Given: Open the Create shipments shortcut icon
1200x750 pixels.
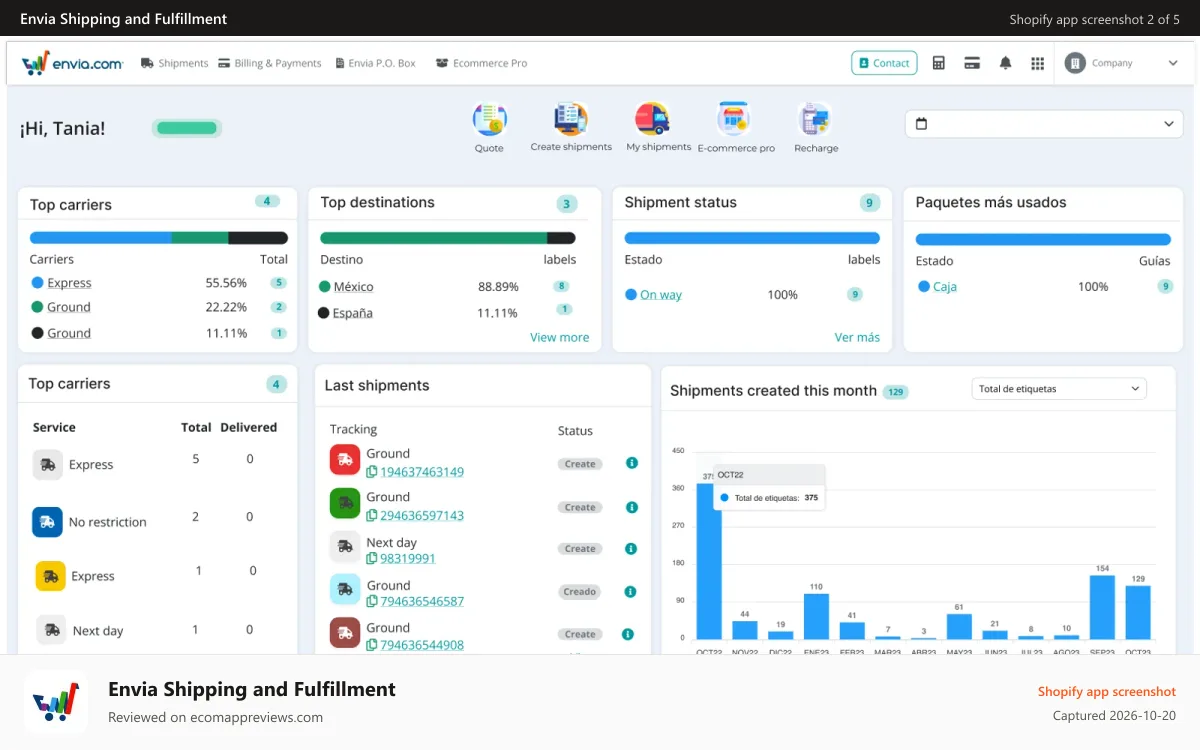Looking at the screenshot, I should (x=571, y=120).
